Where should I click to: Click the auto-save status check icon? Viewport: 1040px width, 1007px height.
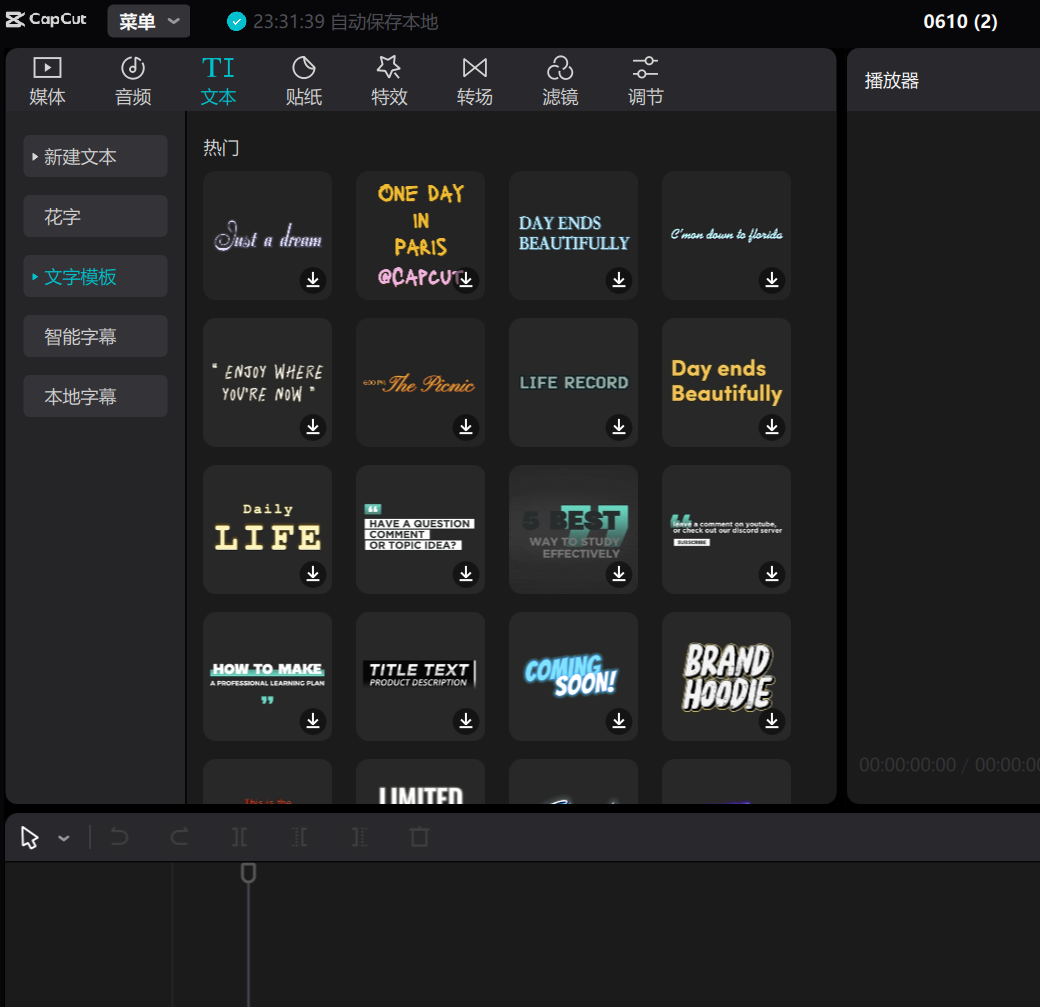236,22
